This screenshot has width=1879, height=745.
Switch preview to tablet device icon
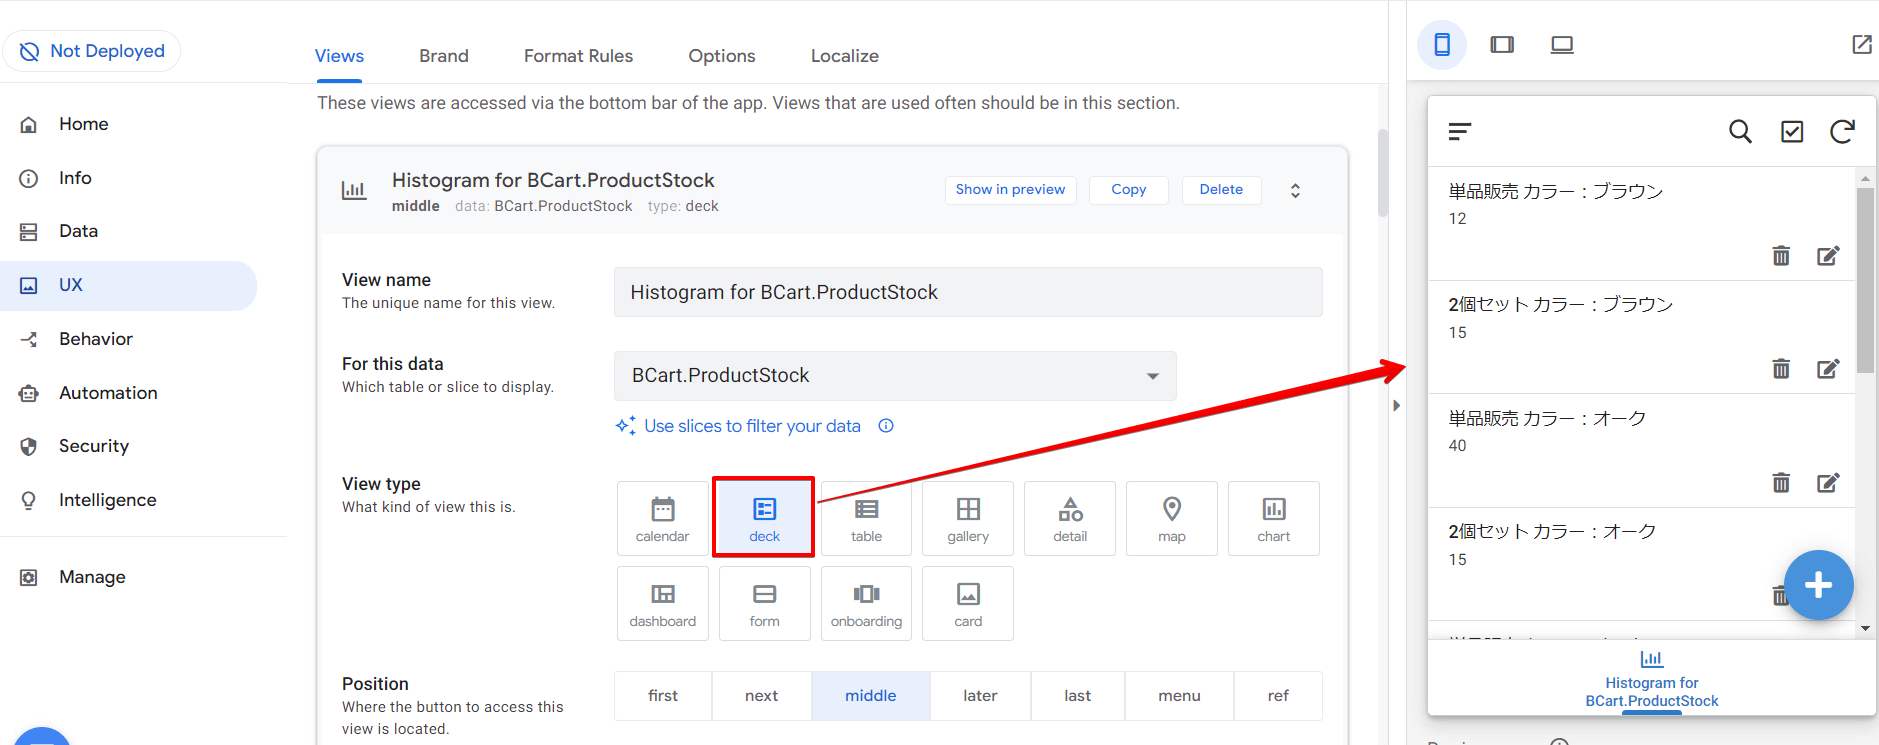click(x=1501, y=45)
